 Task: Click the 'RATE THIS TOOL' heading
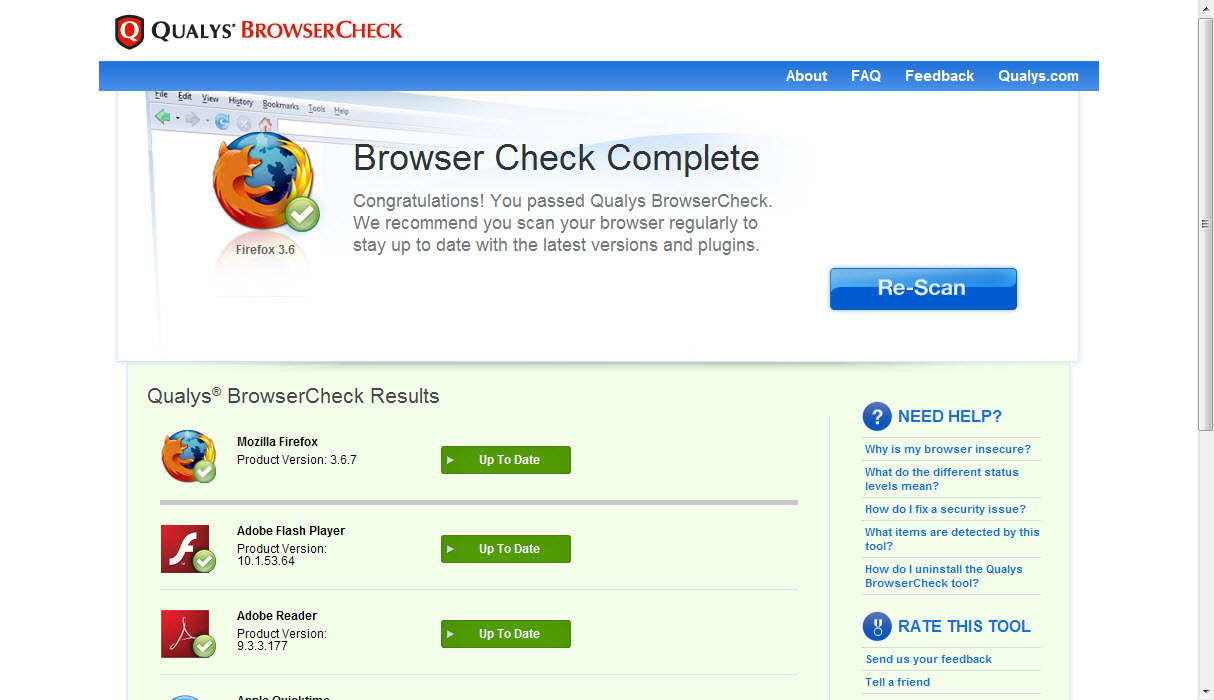click(964, 627)
